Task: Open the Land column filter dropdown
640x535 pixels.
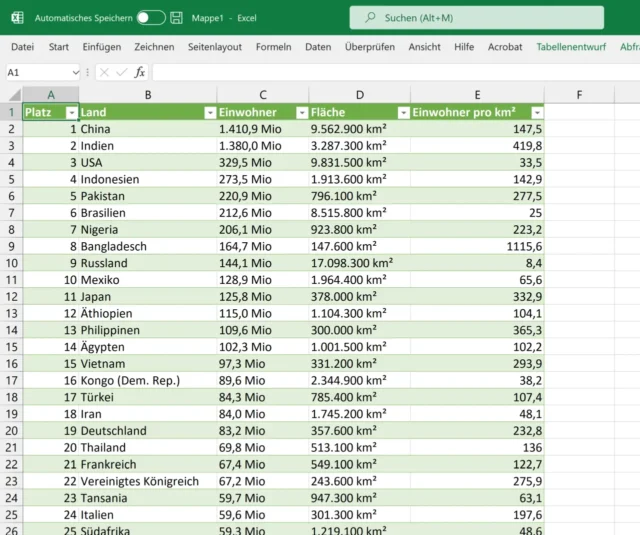Action: click(x=209, y=113)
